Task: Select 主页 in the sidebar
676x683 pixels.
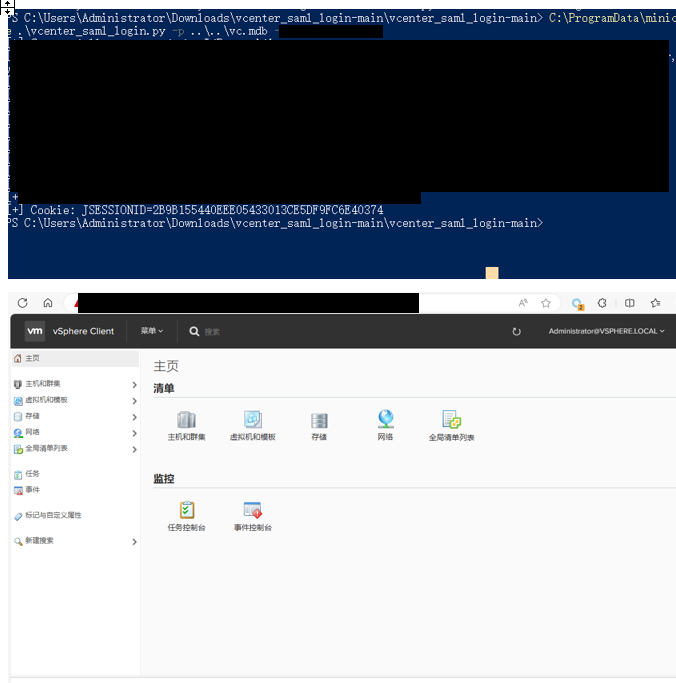Action: pos(33,358)
